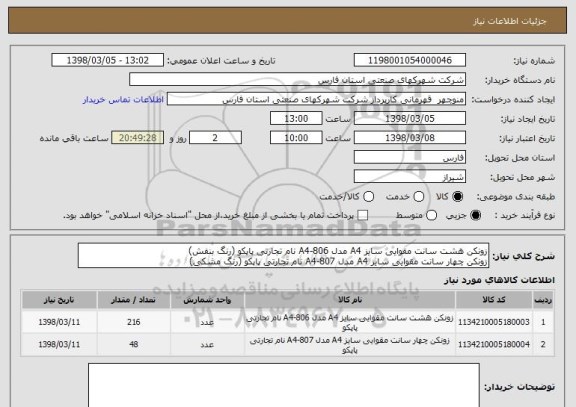This screenshot has height=407, width=576.
Task: Click the A4-807 product name cell
Action: tap(350, 345)
